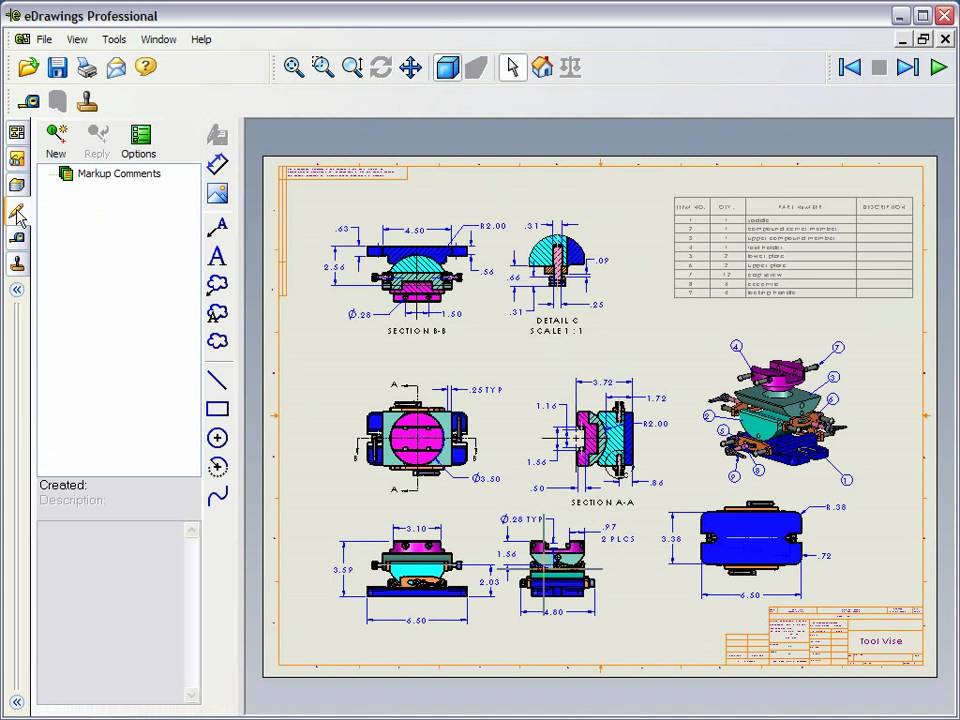Click the Open file folder icon
Viewport: 960px width, 720px height.
click(x=28, y=67)
